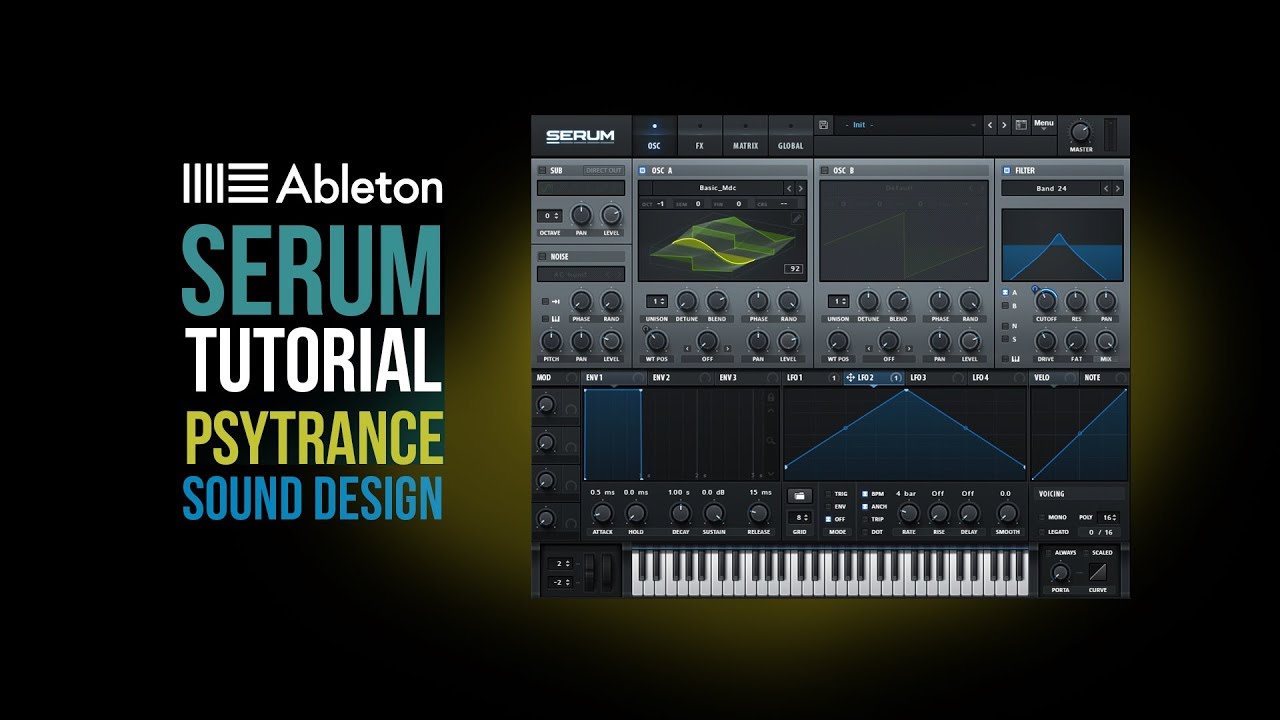The height and width of the screenshot is (720, 1280).
Task: Click the envelope Decay knob
Action: (680, 514)
